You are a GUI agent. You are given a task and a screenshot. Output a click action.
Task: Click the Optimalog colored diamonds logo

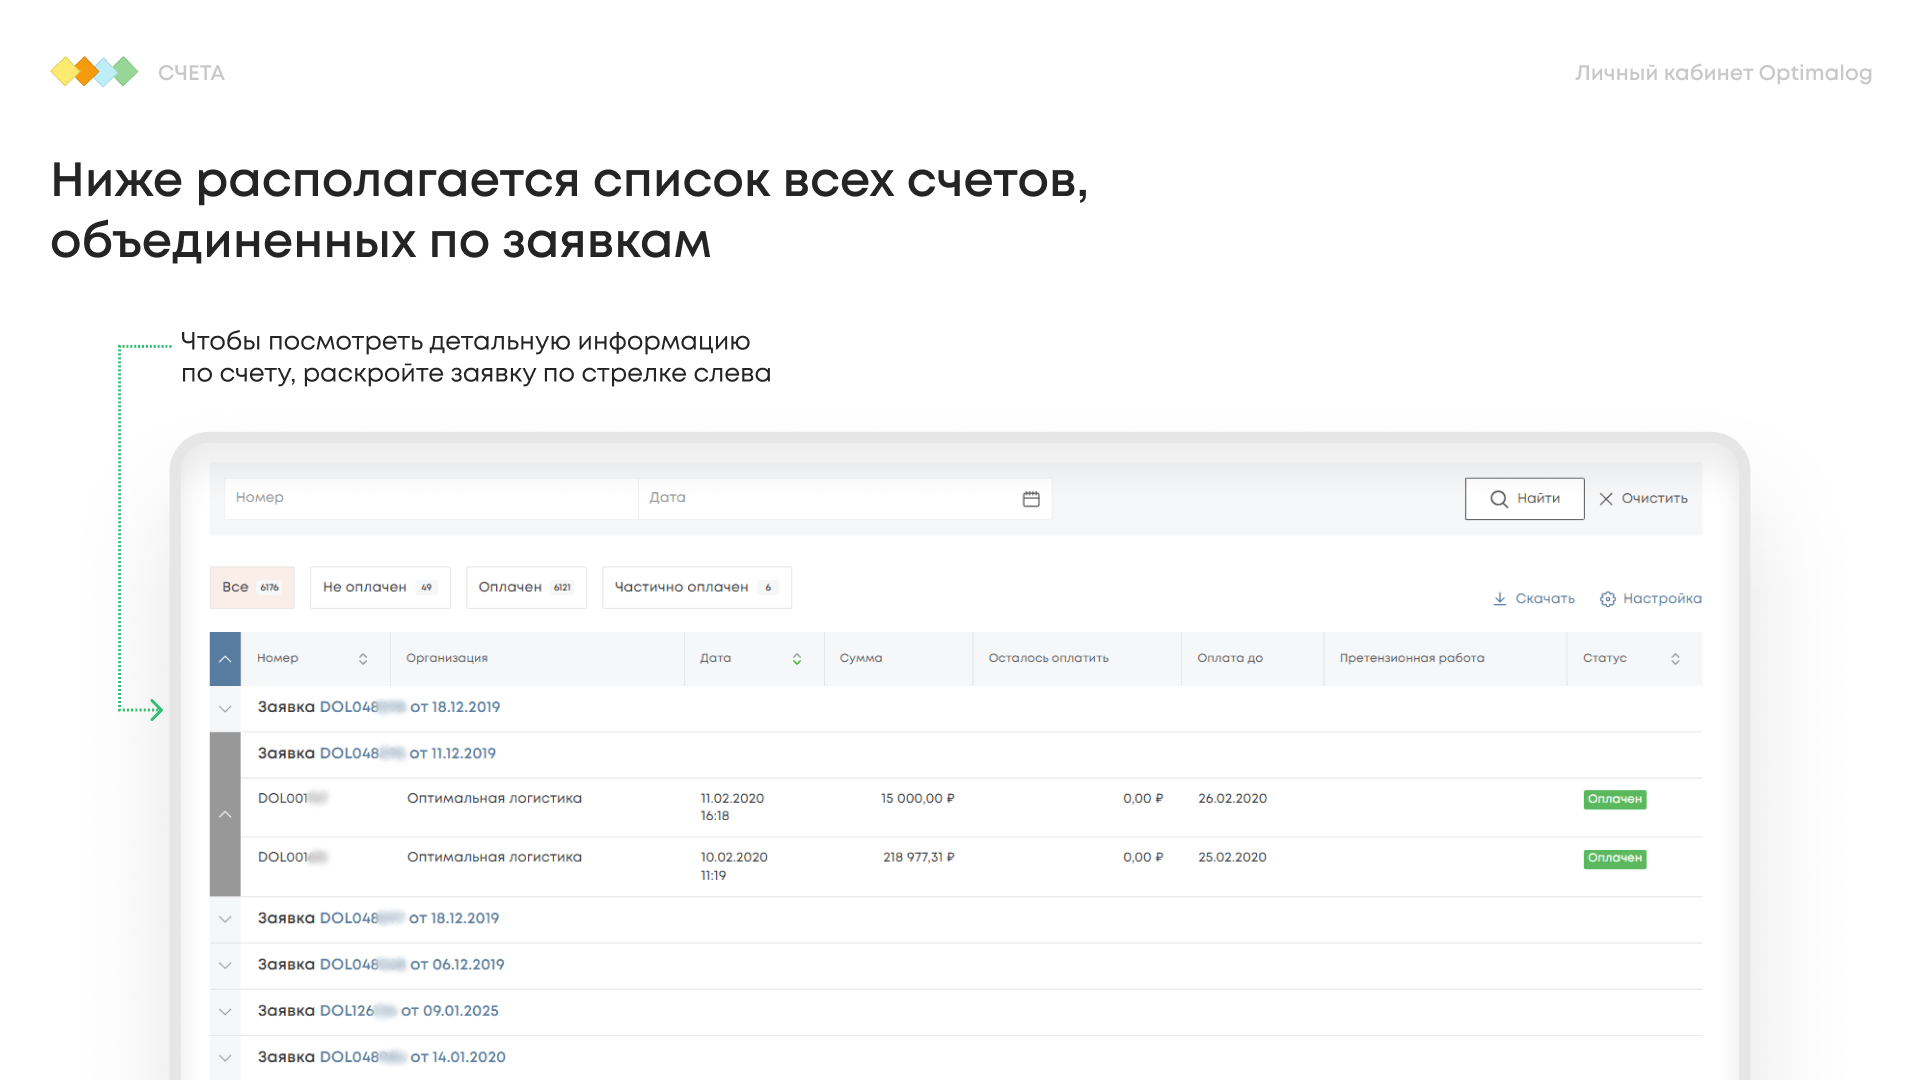coord(94,72)
